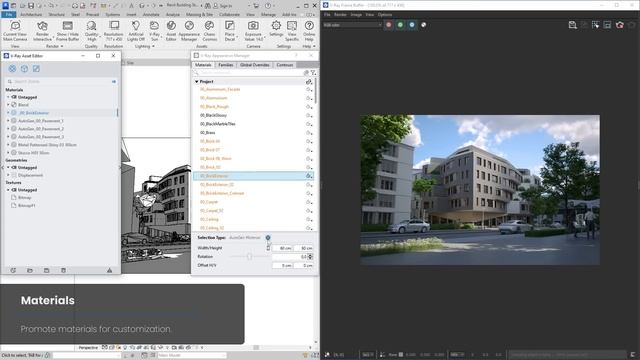Start Render Interactive
The width and height of the screenshot is (640, 360).
tap(42, 31)
